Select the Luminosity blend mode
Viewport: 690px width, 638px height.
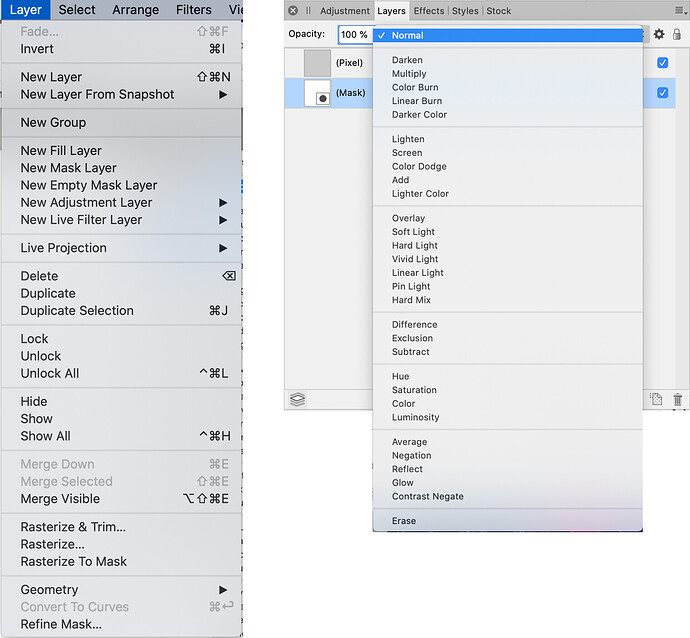[508, 418]
